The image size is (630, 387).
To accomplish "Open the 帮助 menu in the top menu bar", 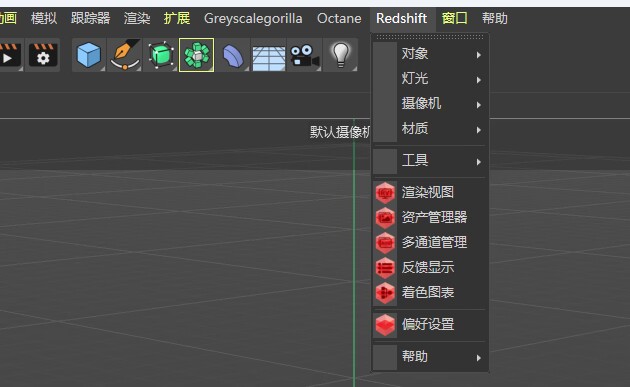I will [x=495, y=18].
